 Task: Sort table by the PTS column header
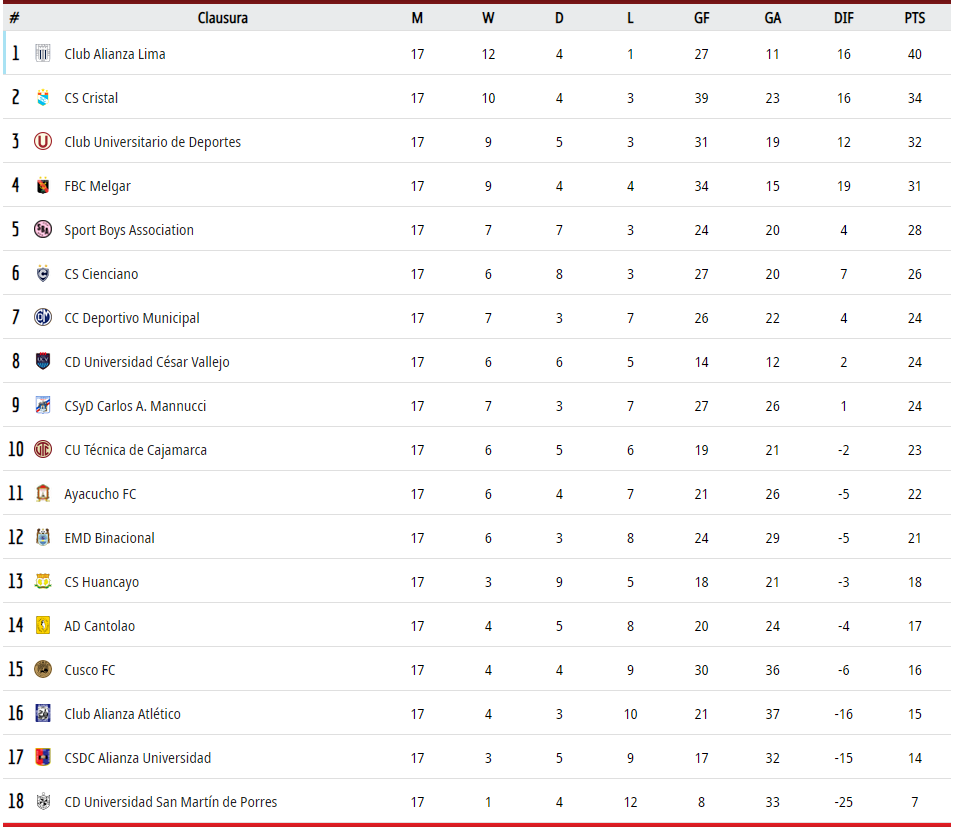pos(914,18)
